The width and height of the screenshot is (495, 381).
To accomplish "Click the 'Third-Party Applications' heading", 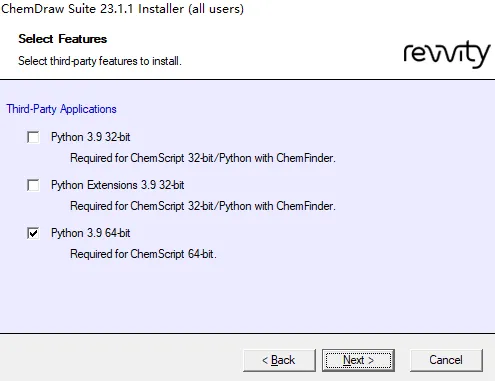I will (x=61, y=109).
